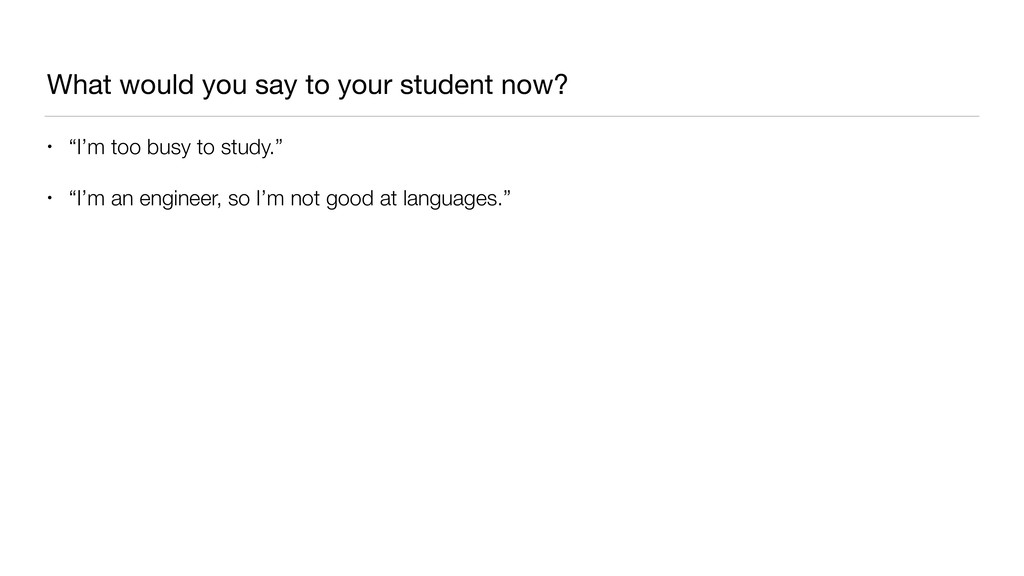The width and height of the screenshot is (1024, 576).
Task: Click the question mark ending the title
Action: pyautogui.click(x=561, y=86)
